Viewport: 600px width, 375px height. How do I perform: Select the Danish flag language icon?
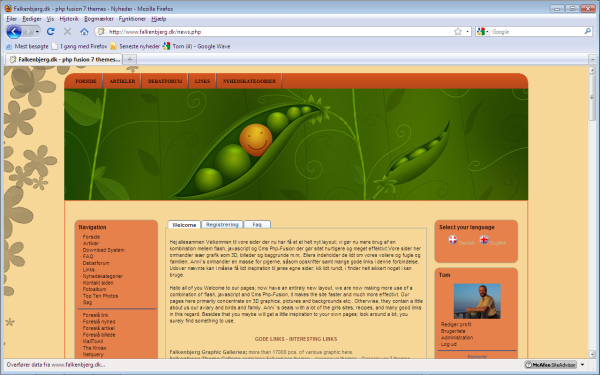(453, 240)
